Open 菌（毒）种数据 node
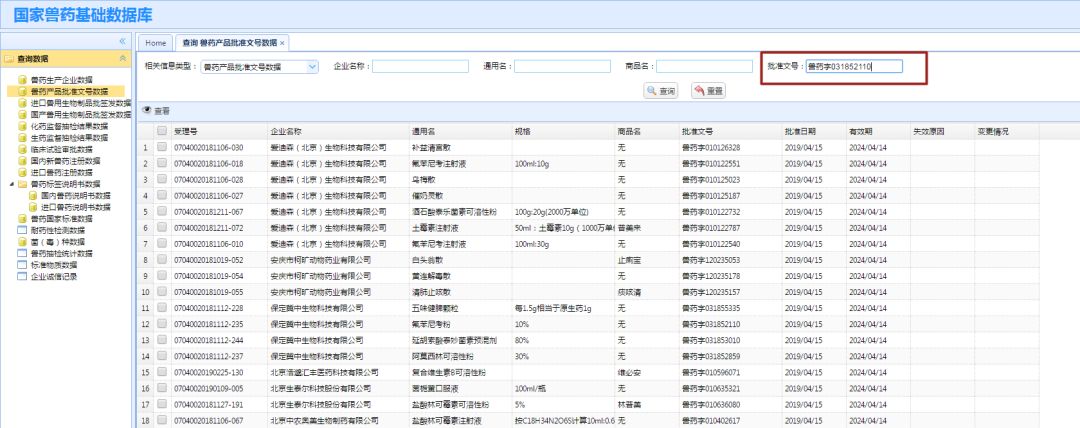The width and height of the screenshot is (1080, 428). click(58, 242)
